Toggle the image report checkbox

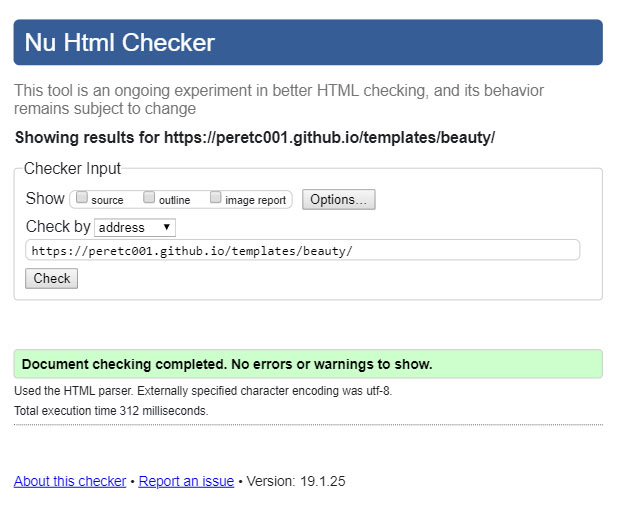point(215,197)
